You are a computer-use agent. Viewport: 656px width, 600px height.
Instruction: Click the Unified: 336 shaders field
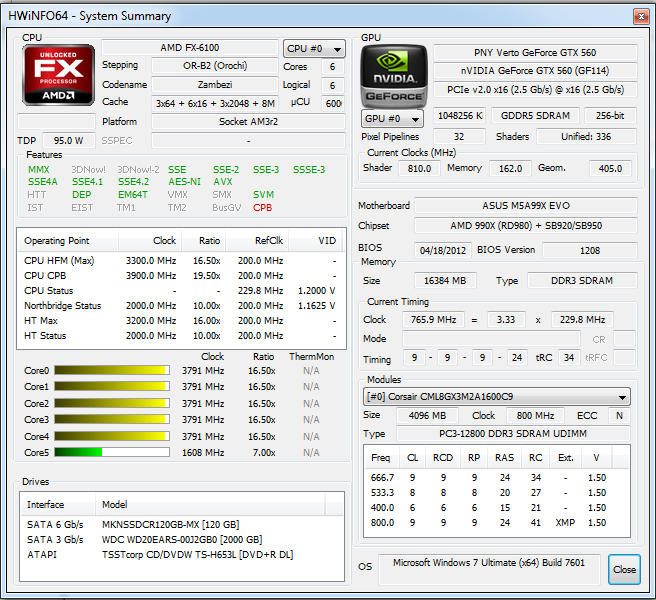(x=586, y=137)
